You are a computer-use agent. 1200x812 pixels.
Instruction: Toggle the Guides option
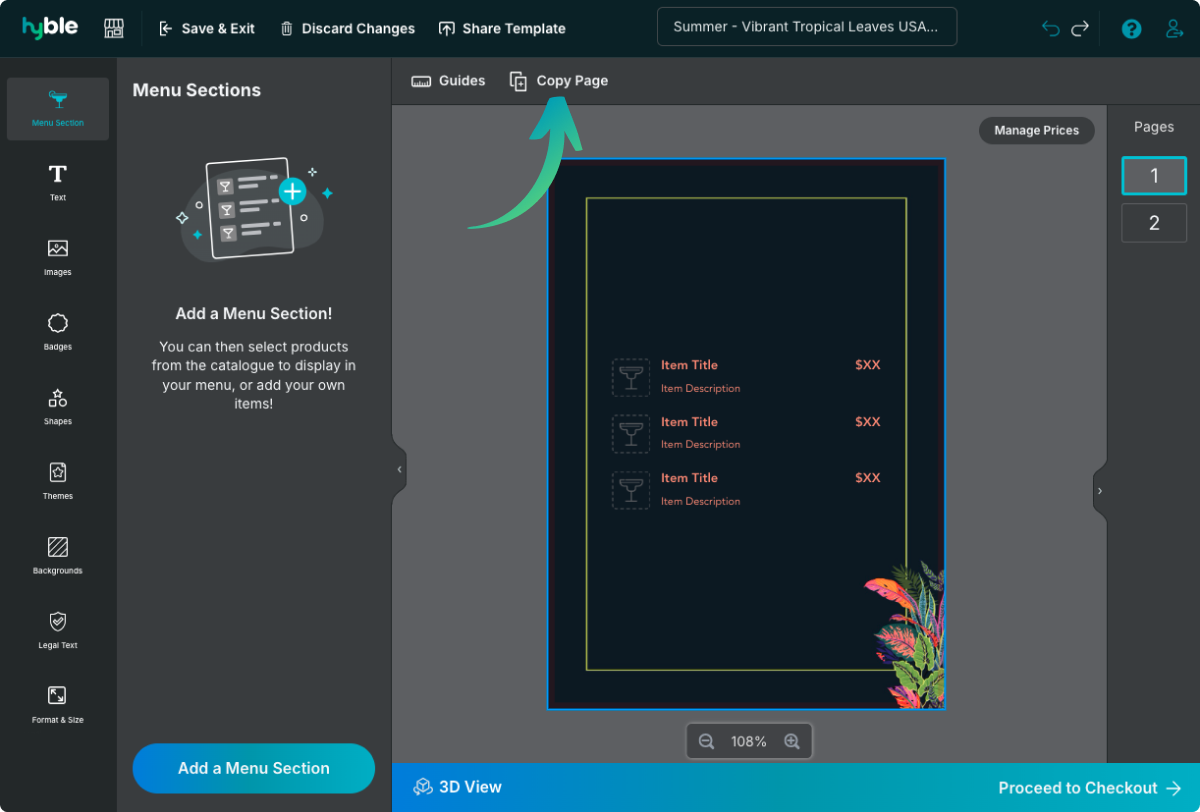(448, 81)
